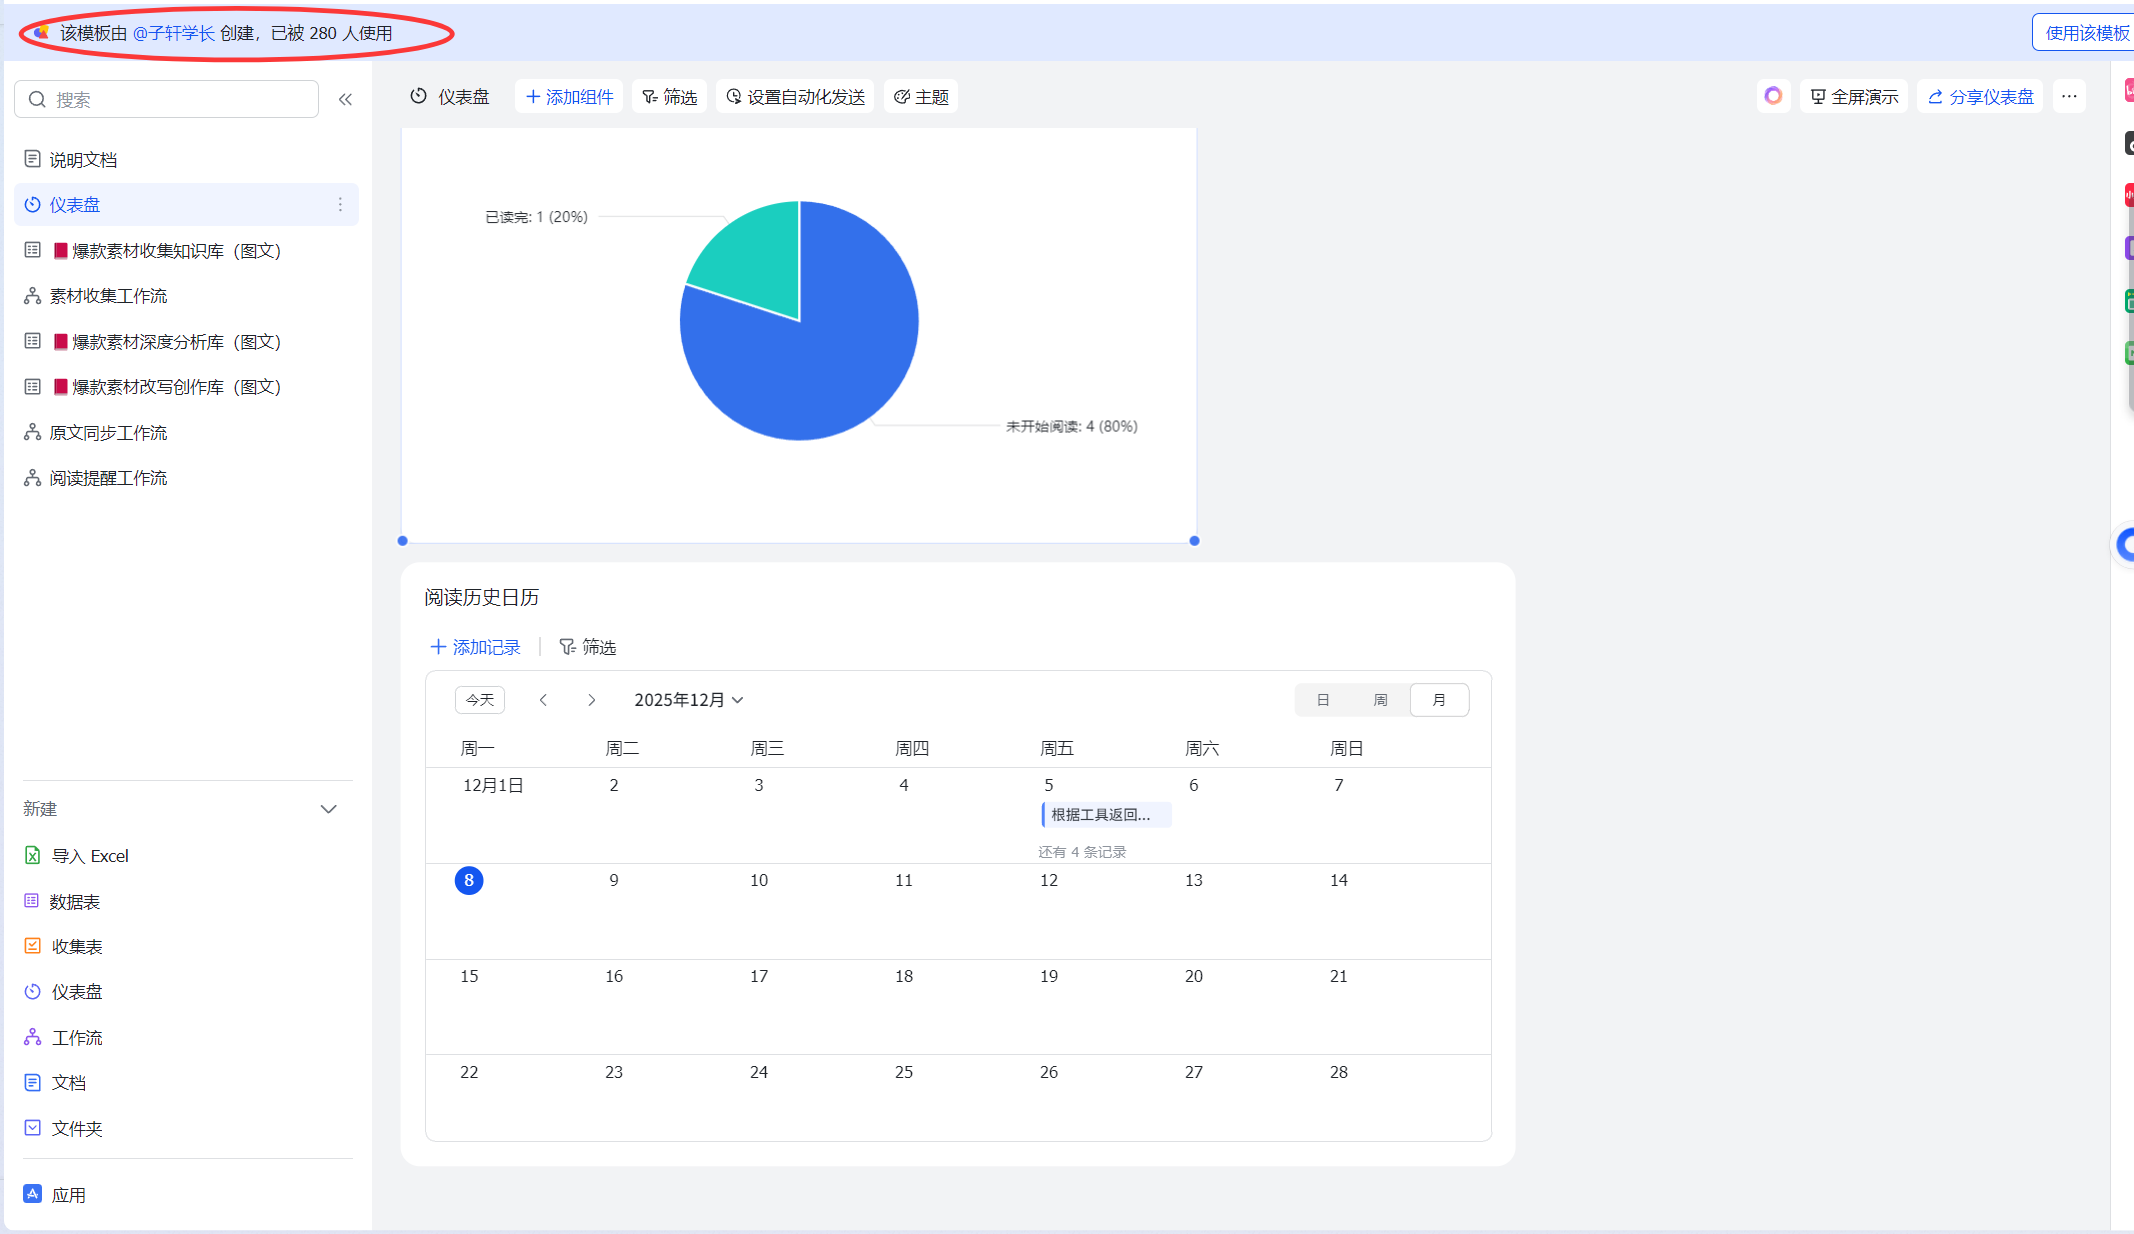This screenshot has height=1234, width=2134.
Task: Collapse the 新建 section chevron
Action: point(328,809)
